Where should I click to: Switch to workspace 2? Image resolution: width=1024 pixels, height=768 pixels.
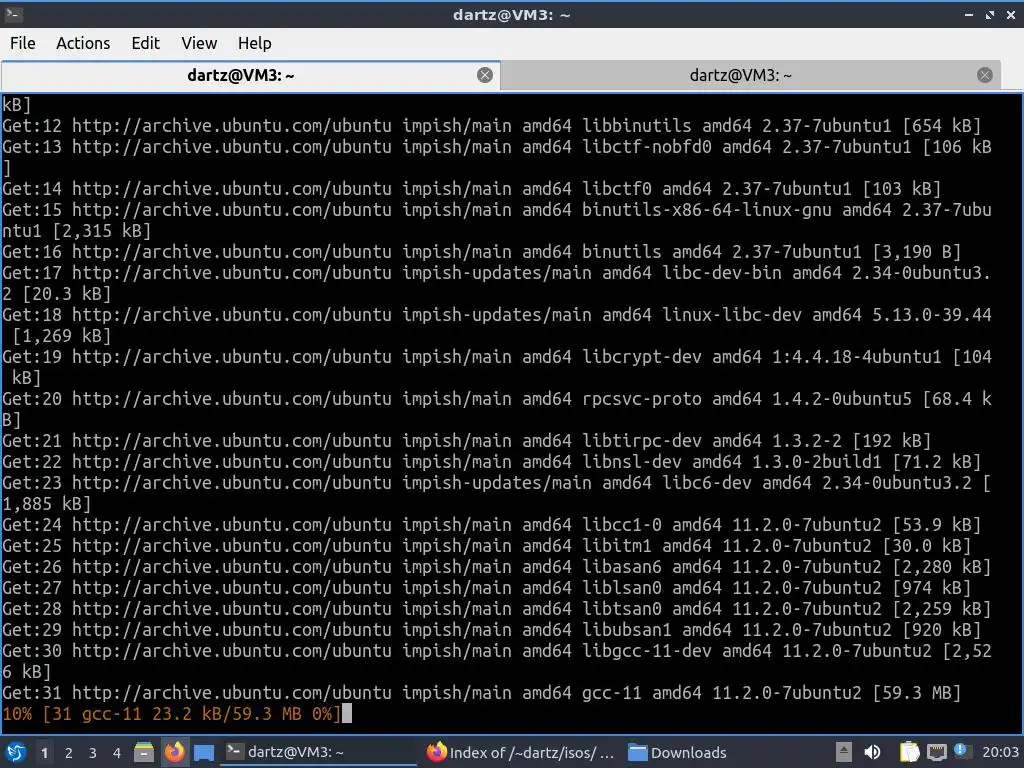coord(68,753)
